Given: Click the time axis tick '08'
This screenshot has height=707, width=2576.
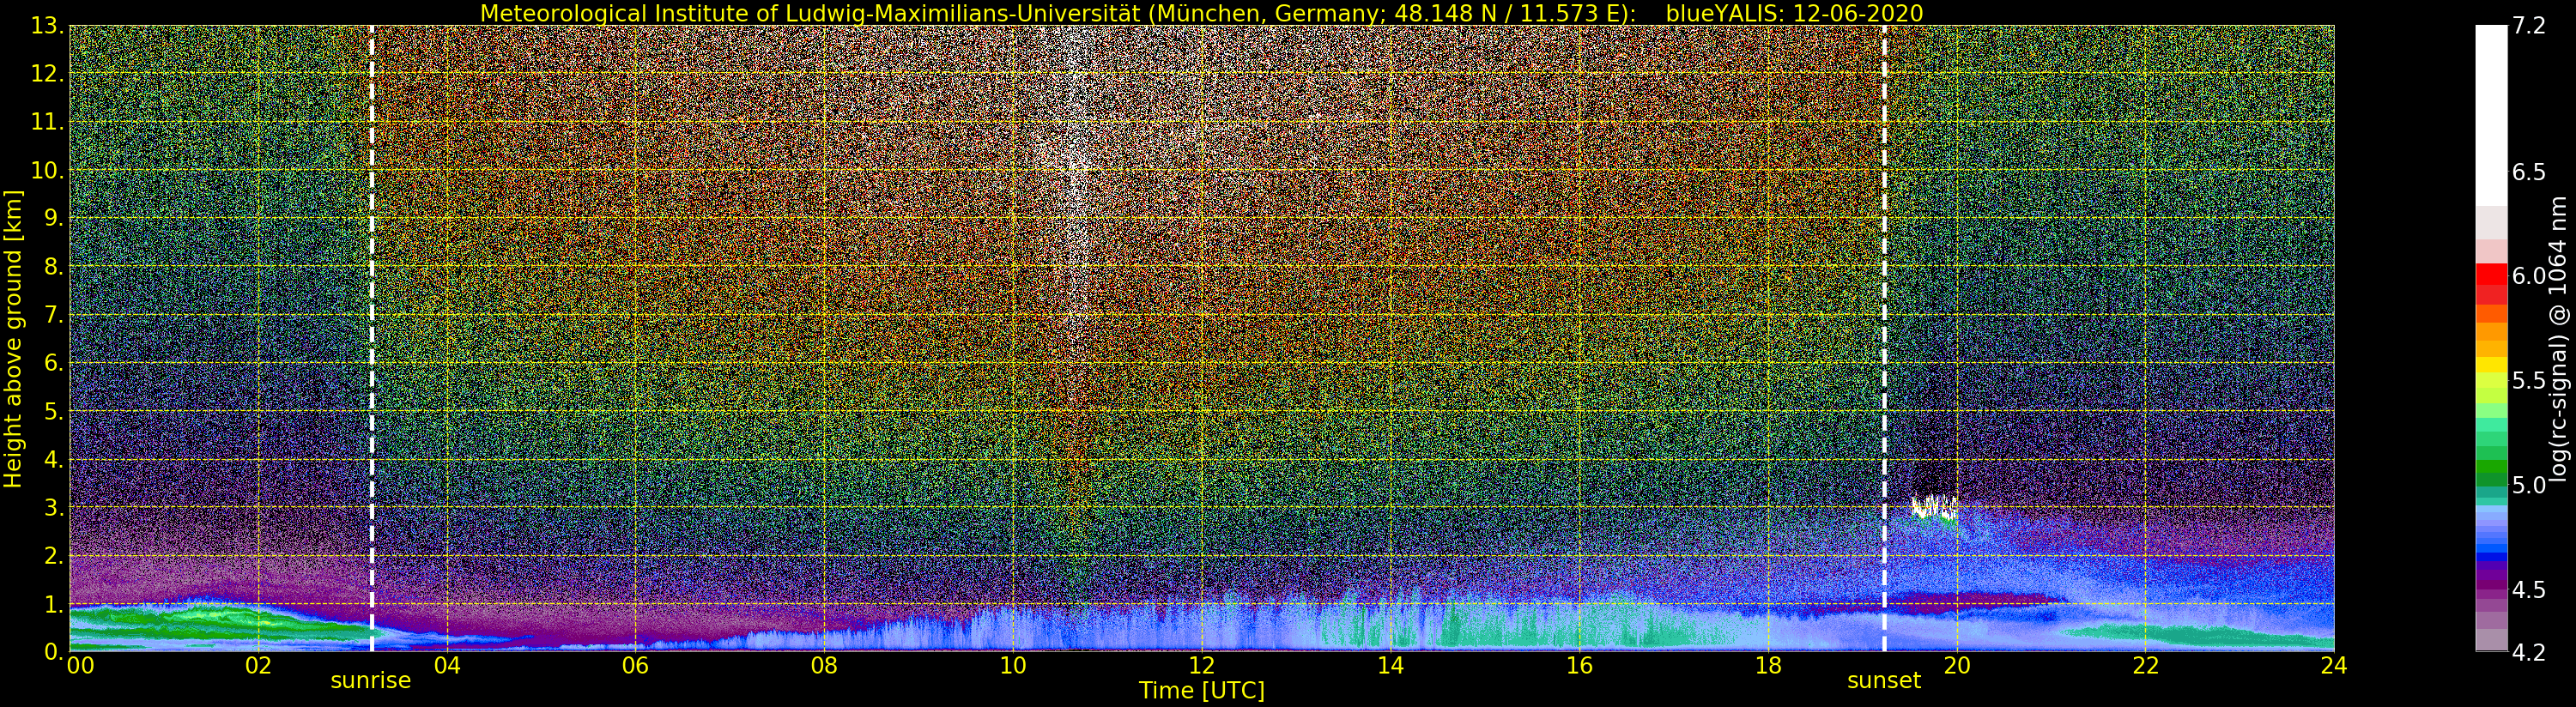Looking at the screenshot, I should click(824, 666).
